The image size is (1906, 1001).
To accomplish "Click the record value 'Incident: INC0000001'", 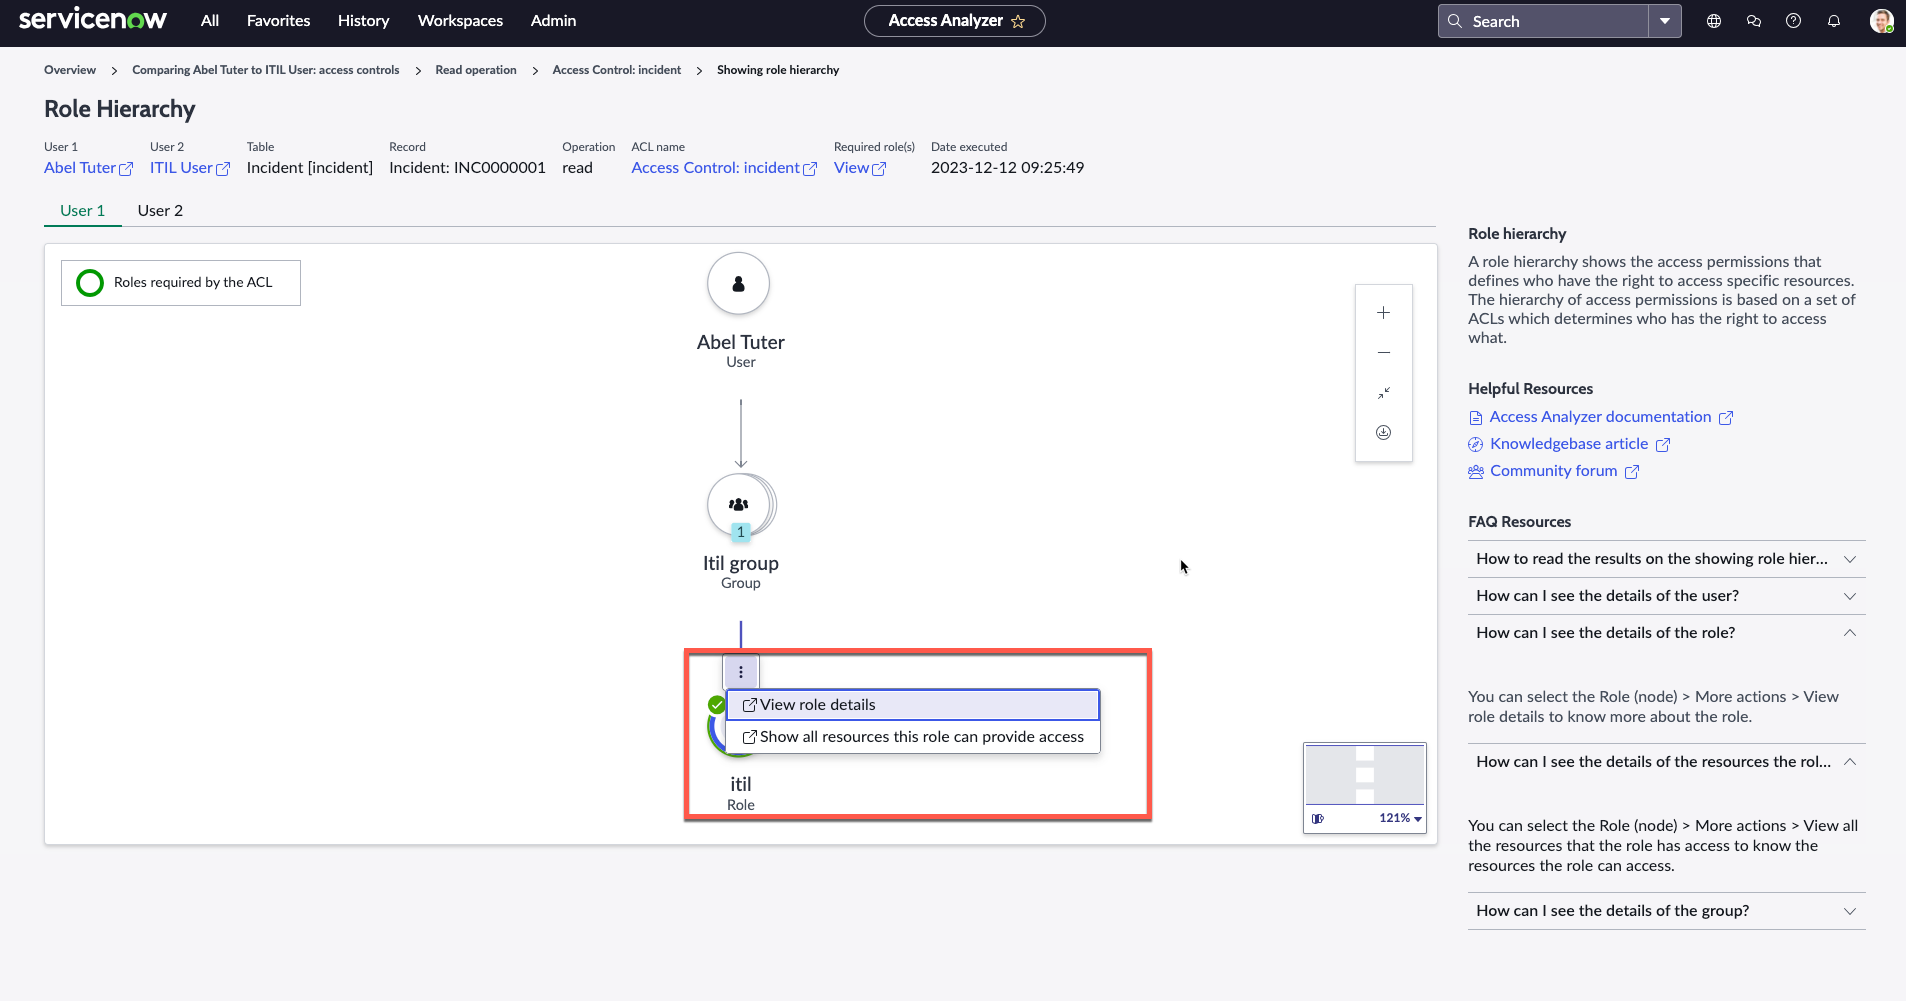I will click(467, 168).
